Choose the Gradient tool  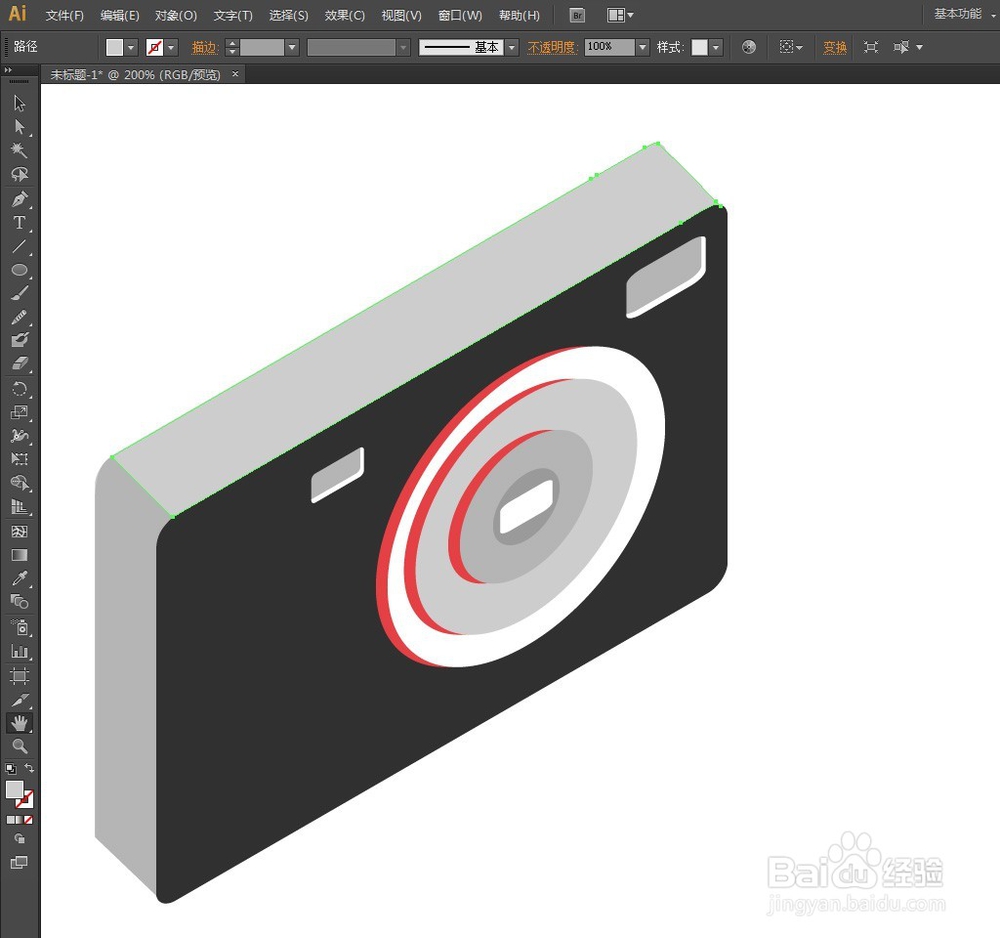coord(19,555)
